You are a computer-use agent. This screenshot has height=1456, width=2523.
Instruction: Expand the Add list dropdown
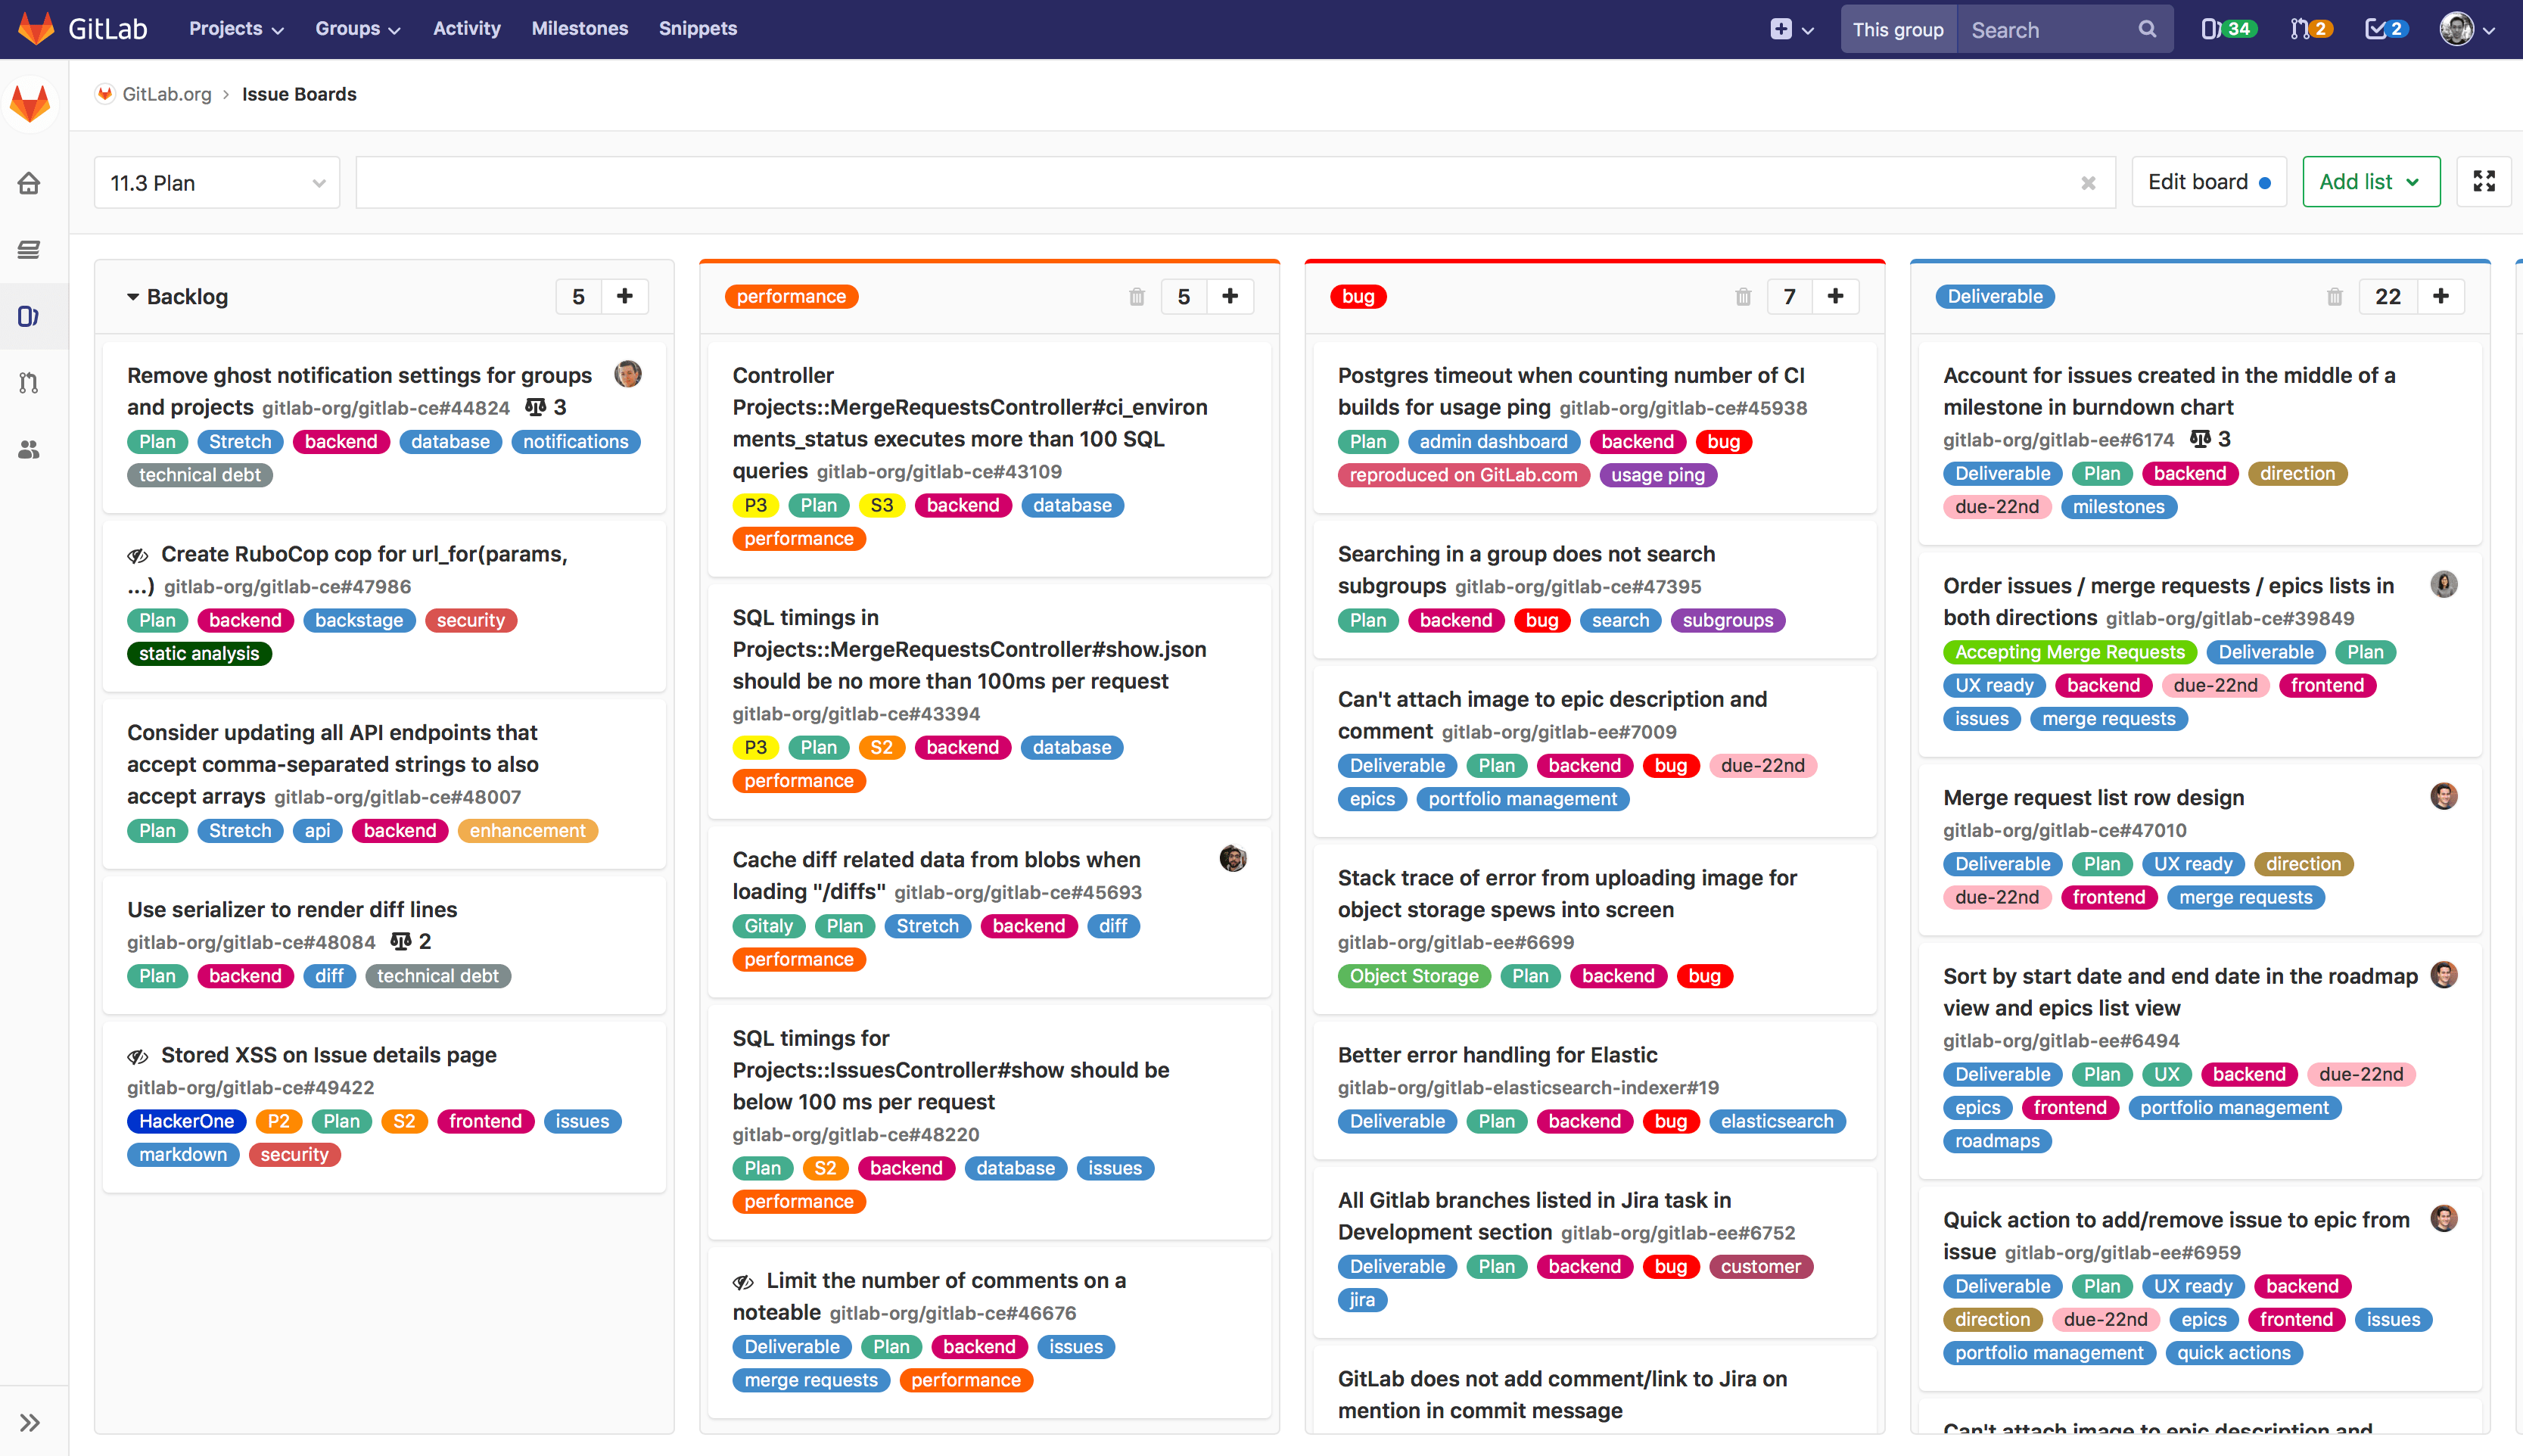(2370, 181)
